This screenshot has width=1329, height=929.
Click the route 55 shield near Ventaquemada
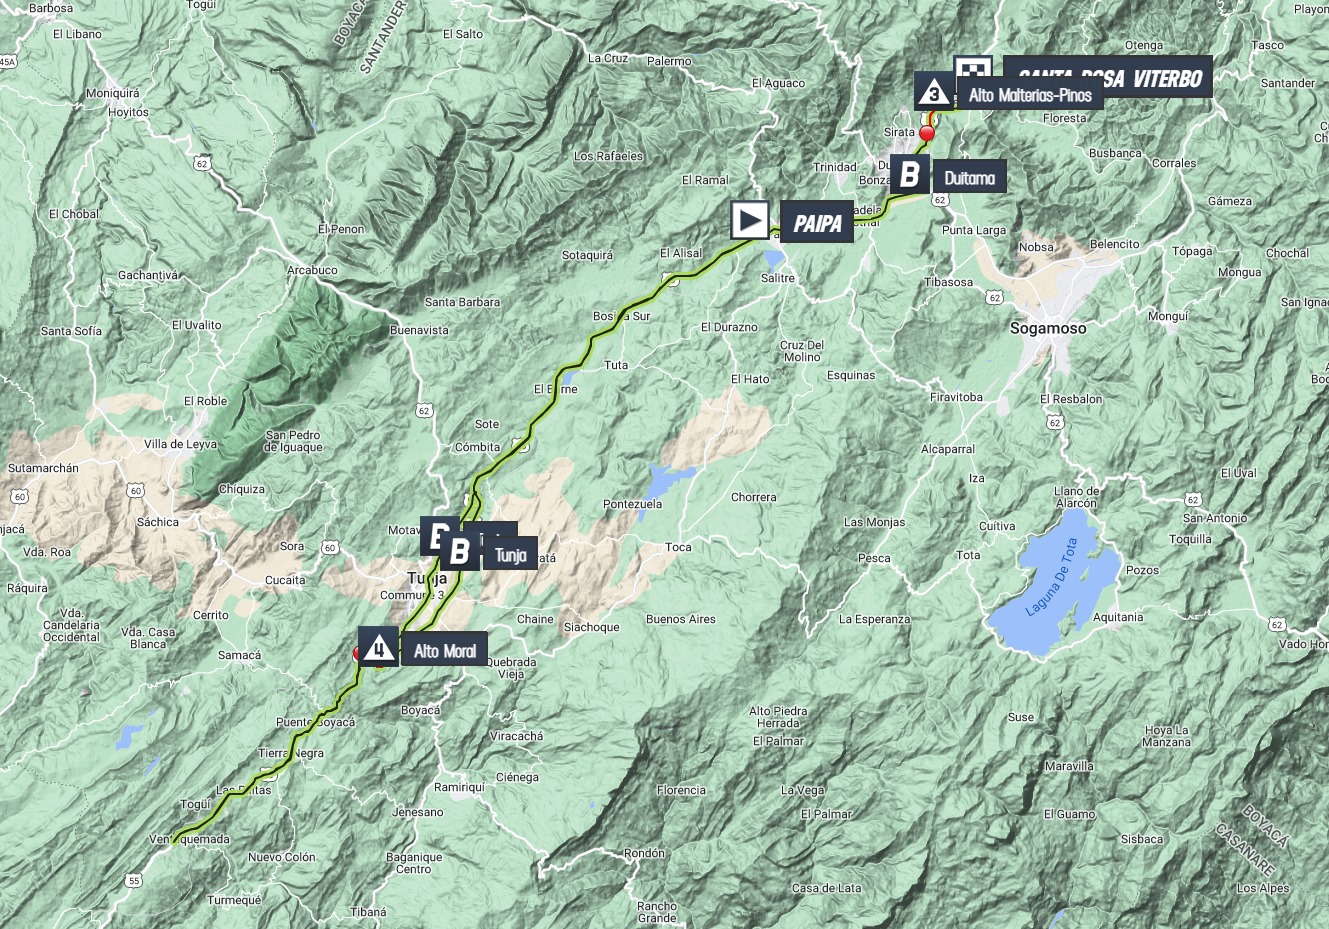tap(134, 880)
